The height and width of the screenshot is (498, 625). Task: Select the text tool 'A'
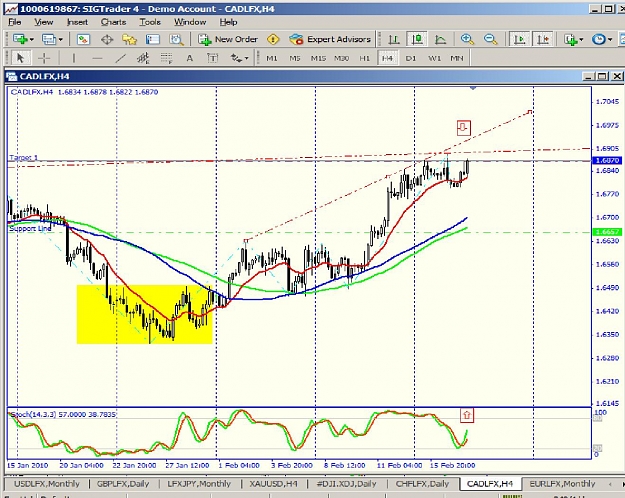click(190, 58)
